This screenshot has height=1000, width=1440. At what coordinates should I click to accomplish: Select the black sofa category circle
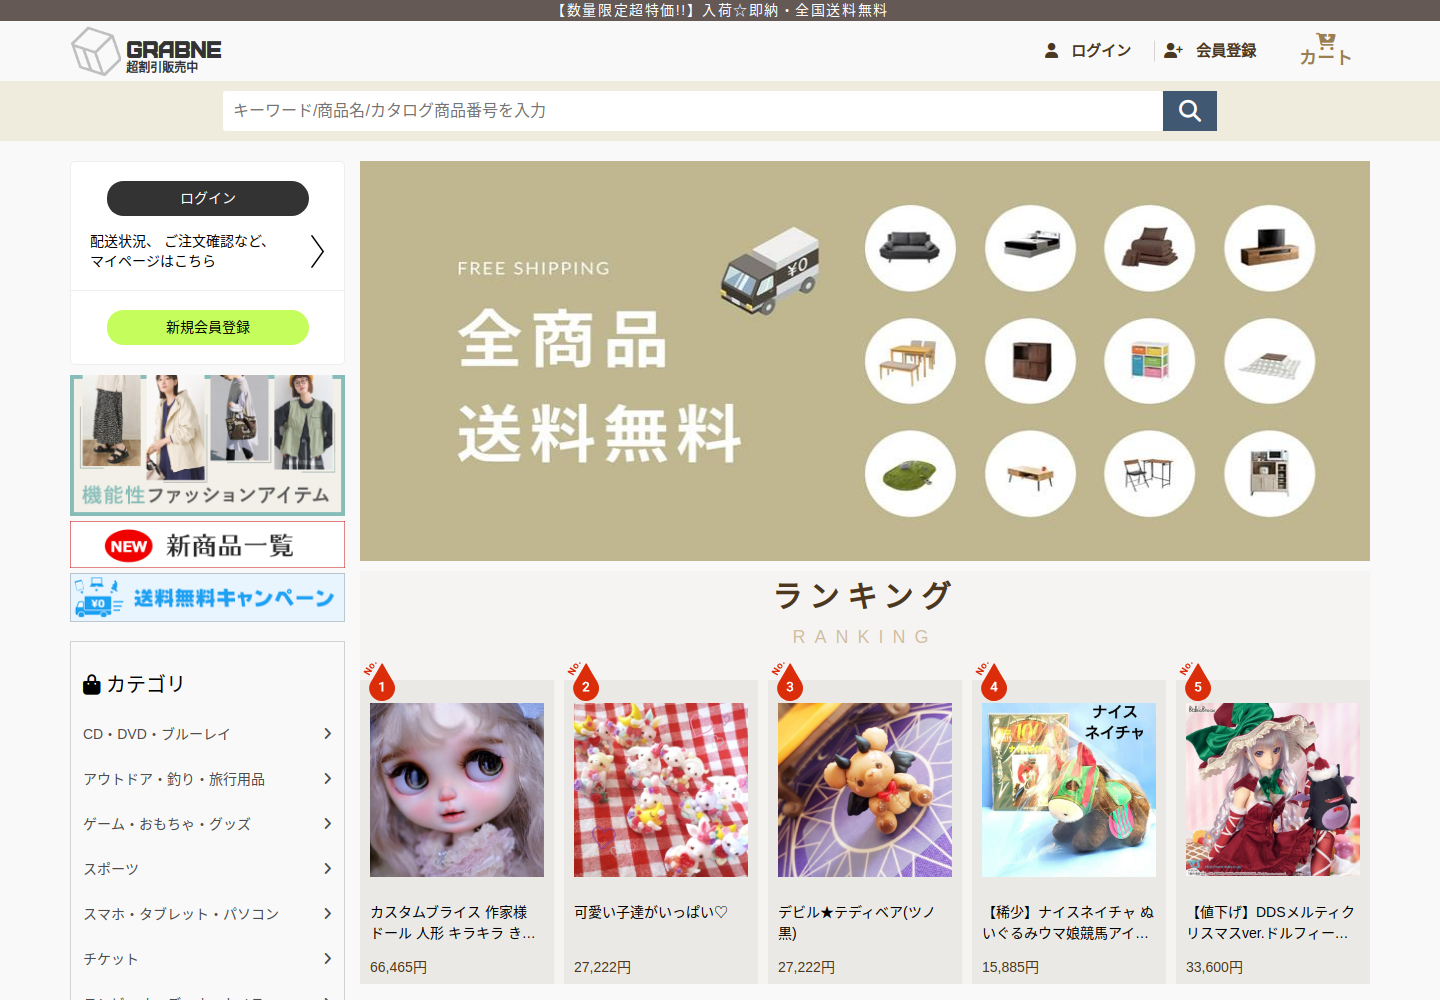(910, 248)
